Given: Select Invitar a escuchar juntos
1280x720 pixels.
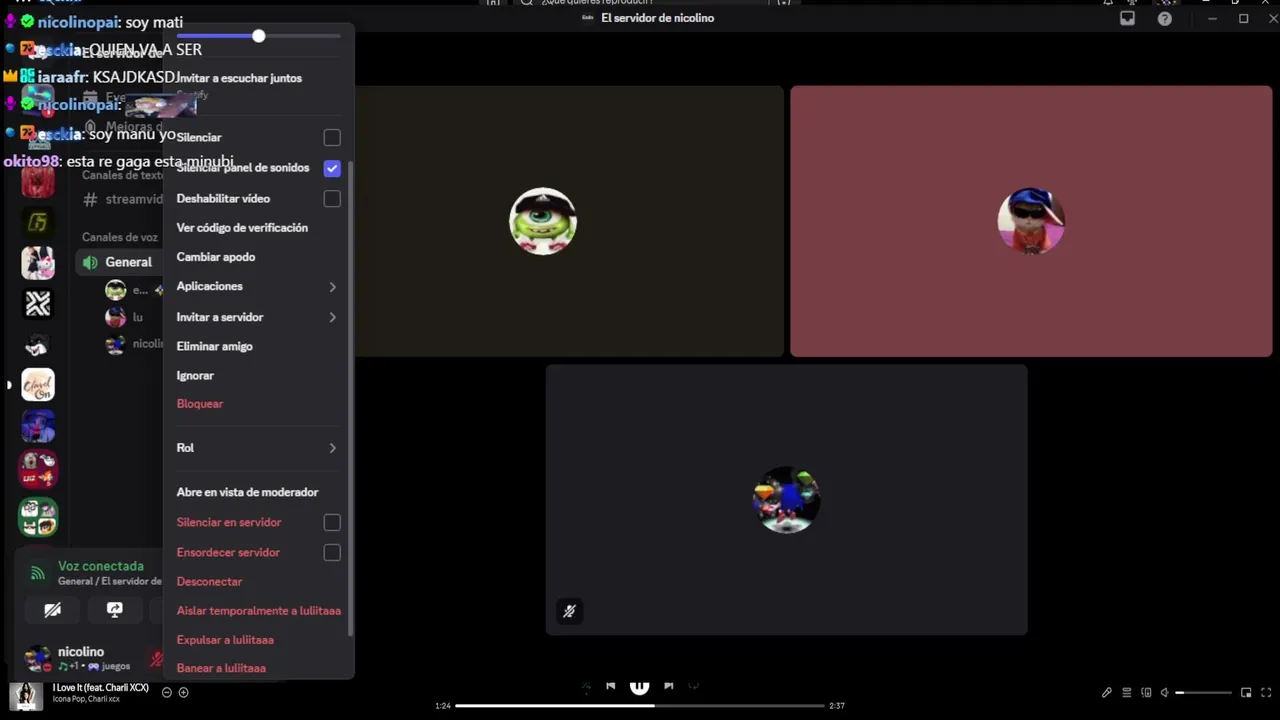Looking at the screenshot, I should (239, 78).
